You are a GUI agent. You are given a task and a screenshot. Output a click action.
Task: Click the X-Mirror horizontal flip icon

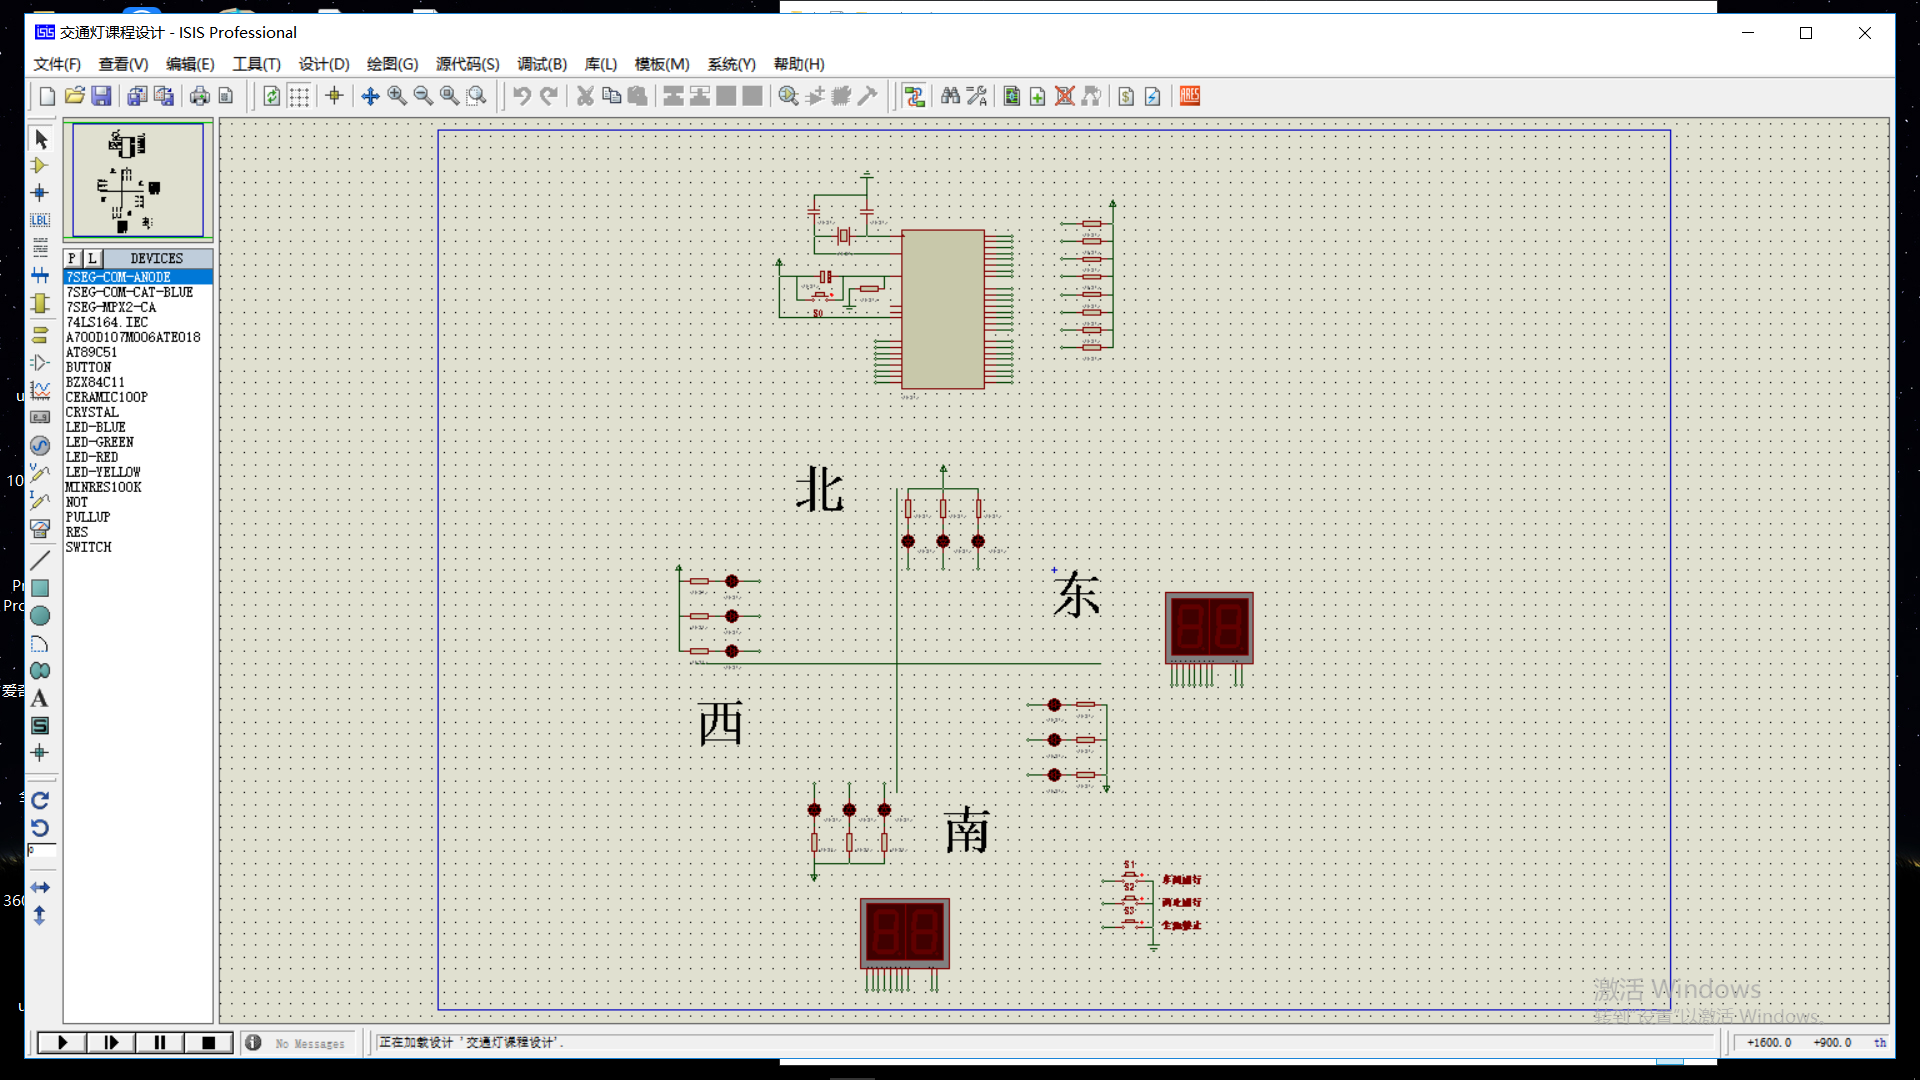click(x=40, y=887)
